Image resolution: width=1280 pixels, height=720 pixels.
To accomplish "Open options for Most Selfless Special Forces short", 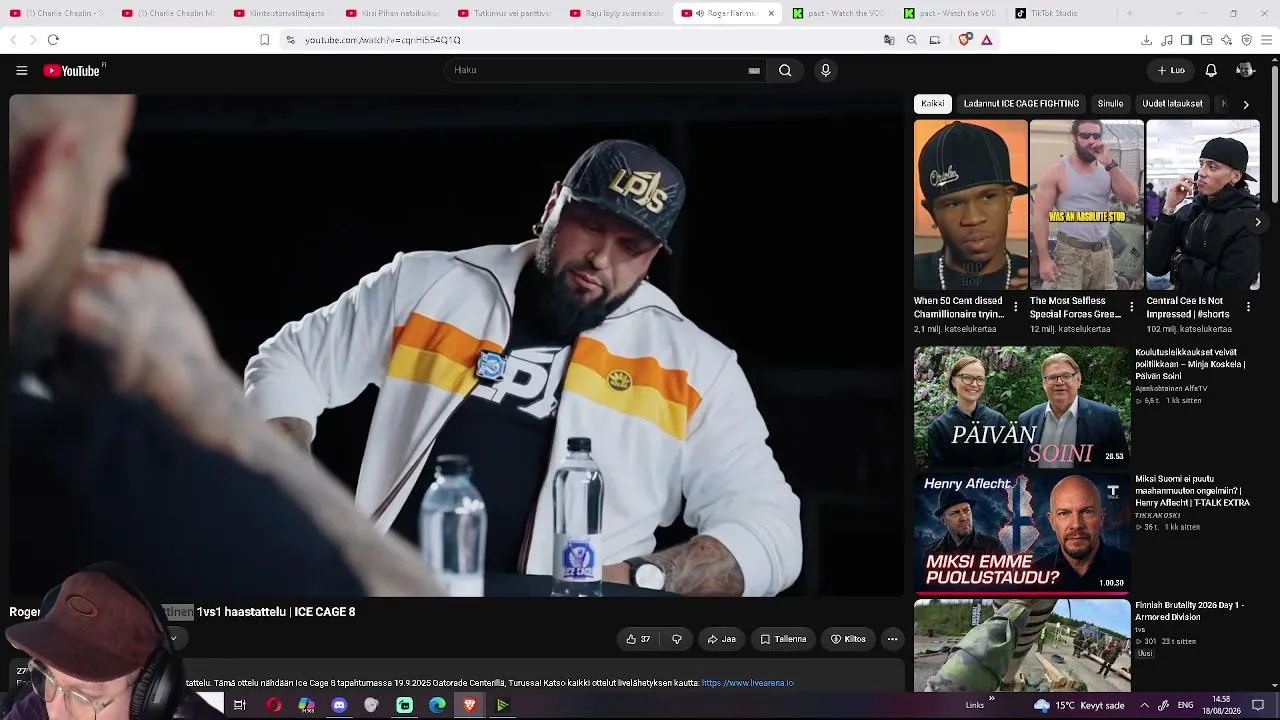I will (x=1132, y=307).
